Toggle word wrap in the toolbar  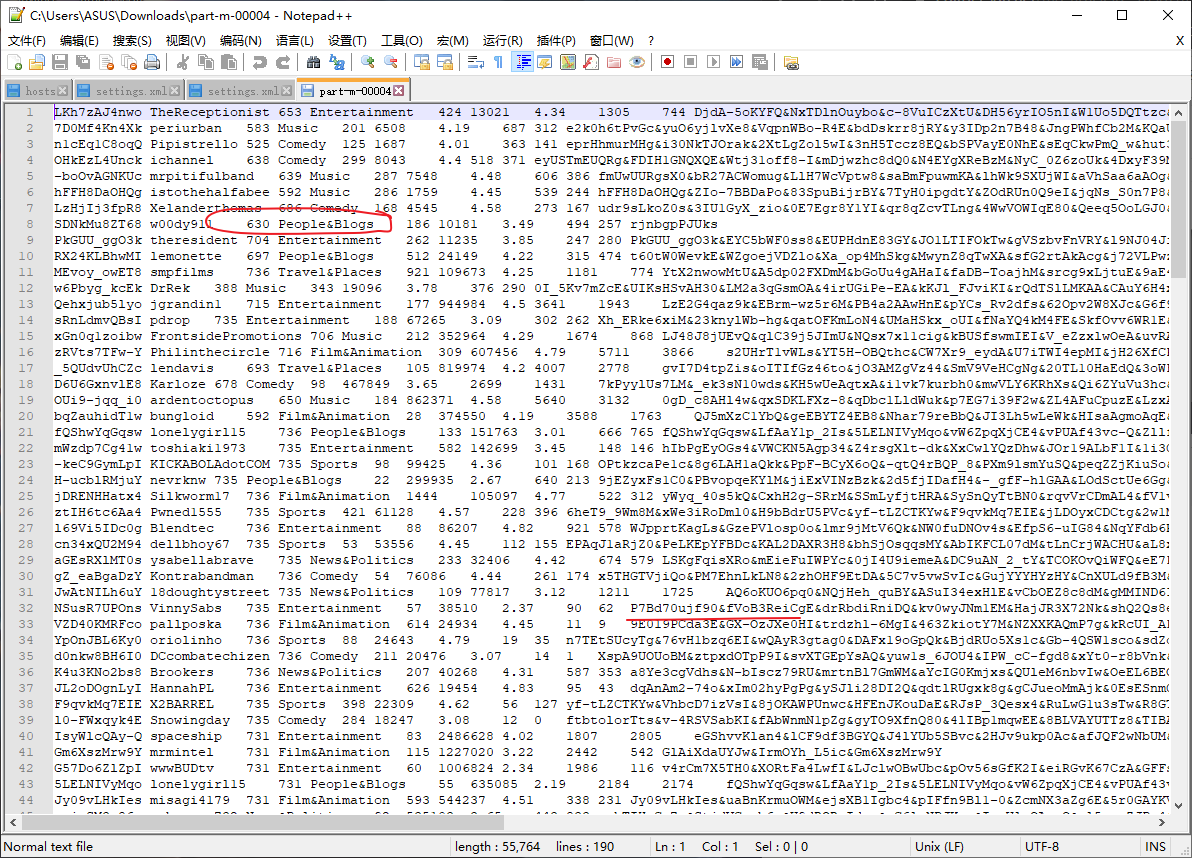tap(476, 62)
